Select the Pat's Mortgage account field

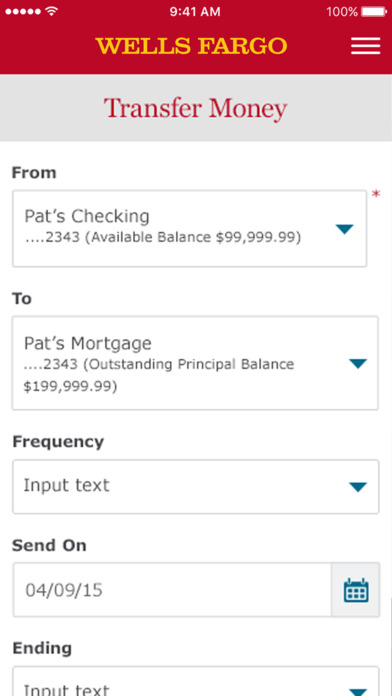(x=195, y=363)
